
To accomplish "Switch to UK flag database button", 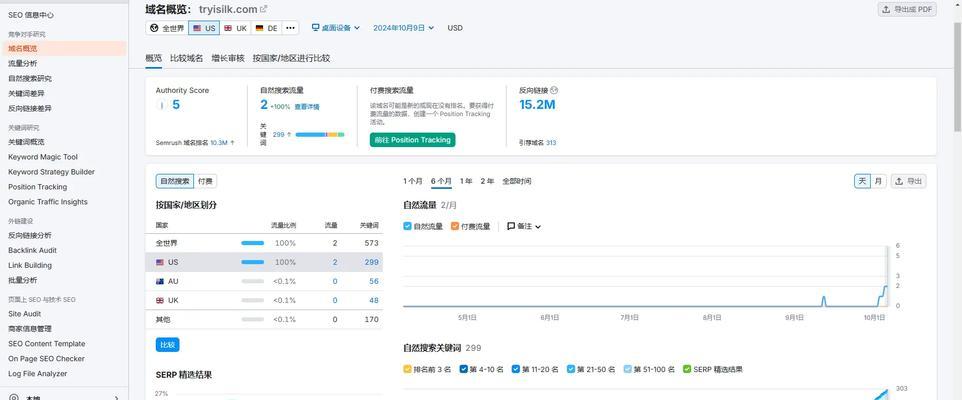I will (x=236, y=28).
